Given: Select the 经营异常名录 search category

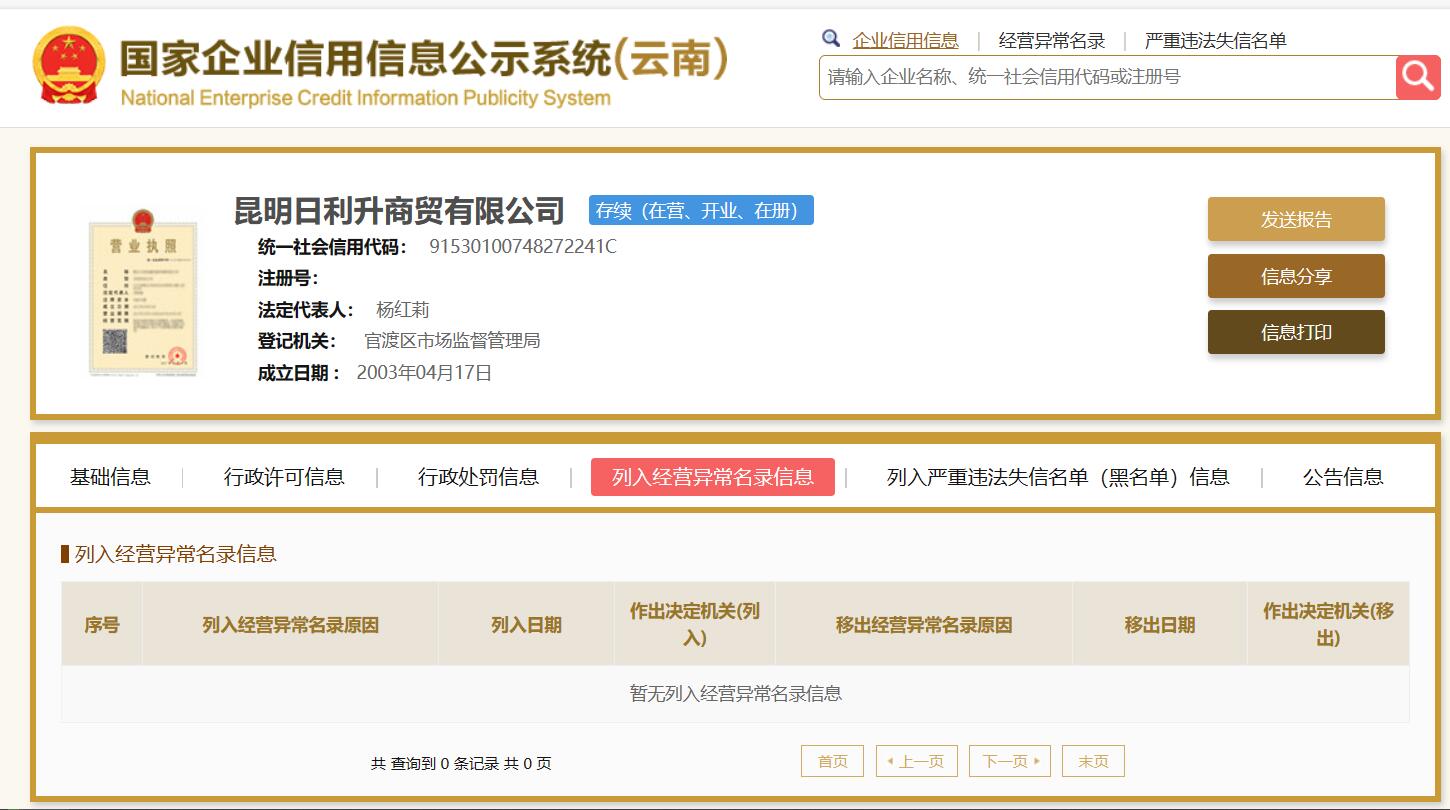Looking at the screenshot, I should point(1052,41).
